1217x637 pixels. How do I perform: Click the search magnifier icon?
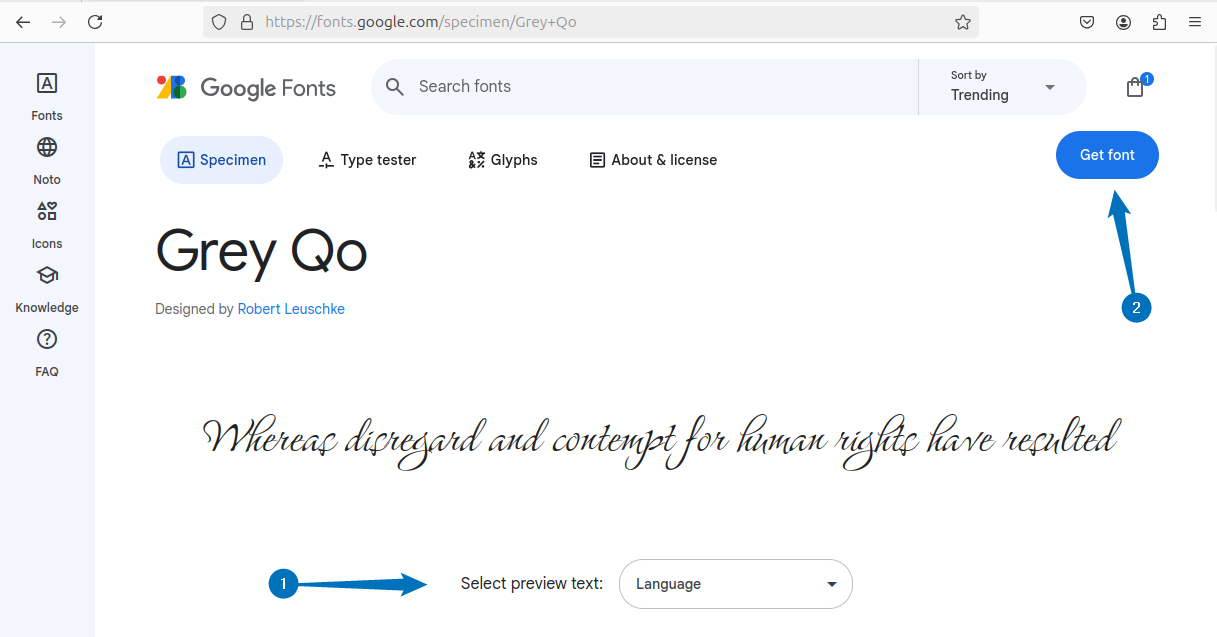coord(394,87)
